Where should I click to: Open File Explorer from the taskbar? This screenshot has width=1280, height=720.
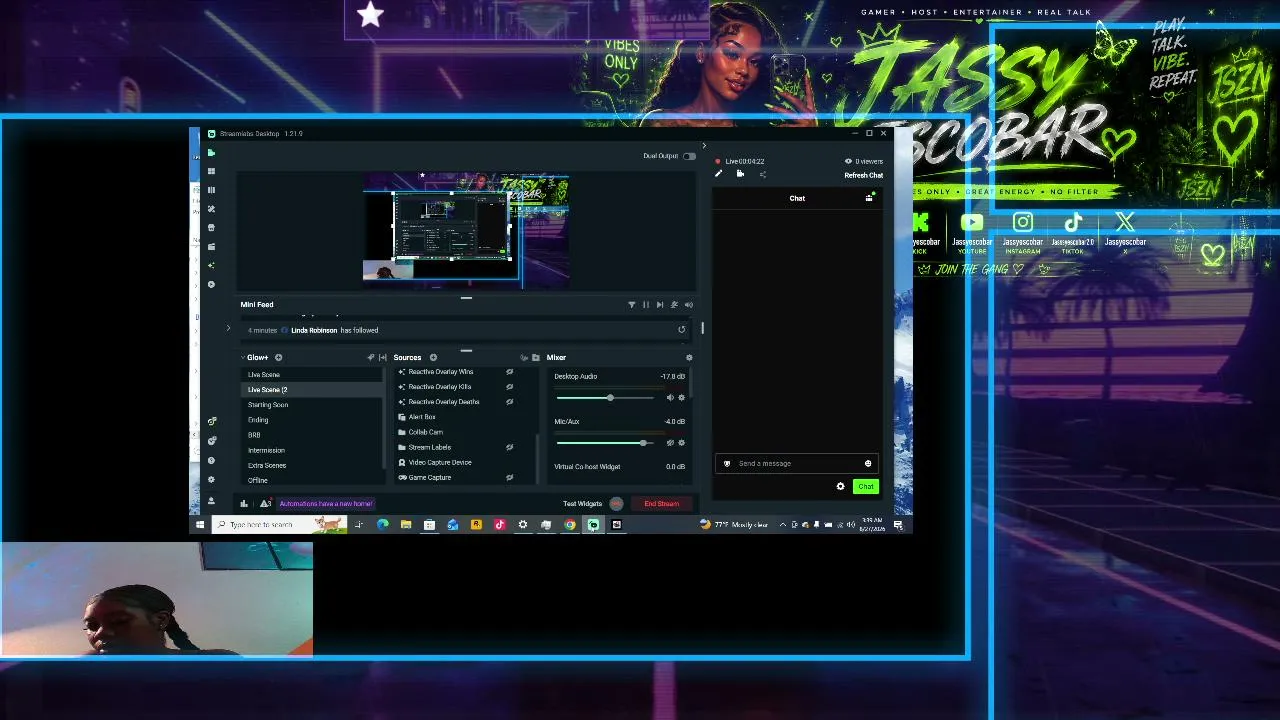(406, 525)
